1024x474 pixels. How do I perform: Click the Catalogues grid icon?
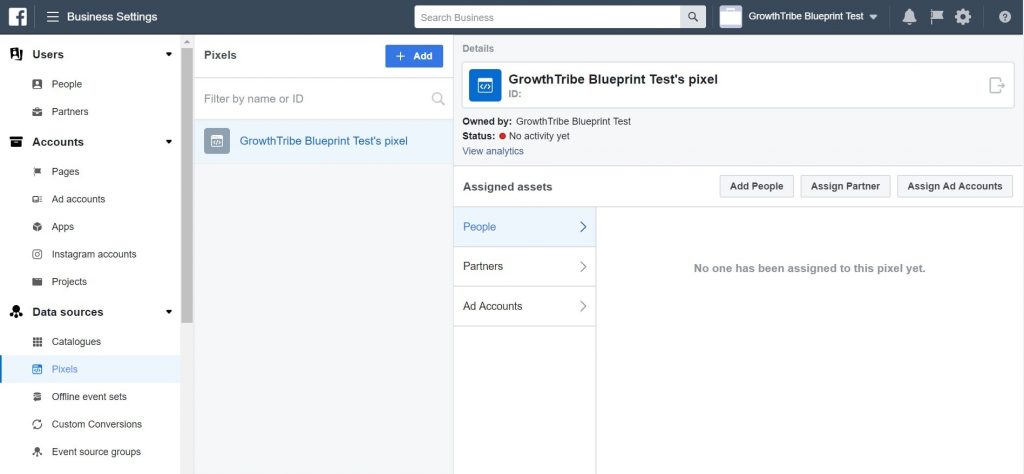coord(37,341)
